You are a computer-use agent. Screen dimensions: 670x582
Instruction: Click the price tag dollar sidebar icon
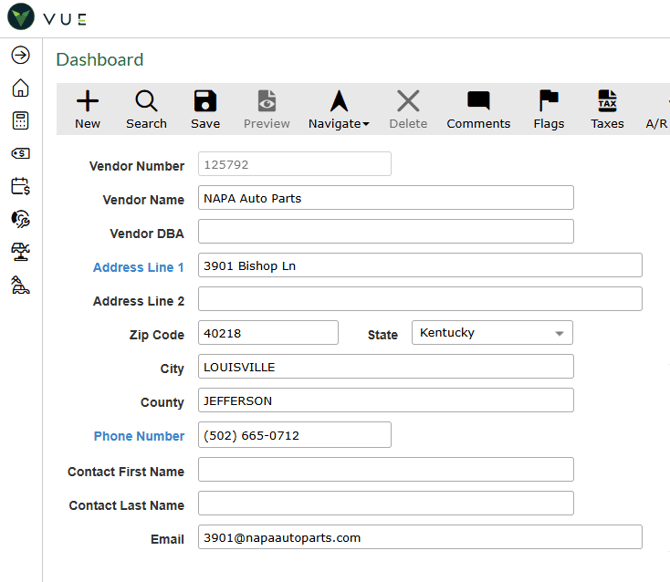coord(20,153)
